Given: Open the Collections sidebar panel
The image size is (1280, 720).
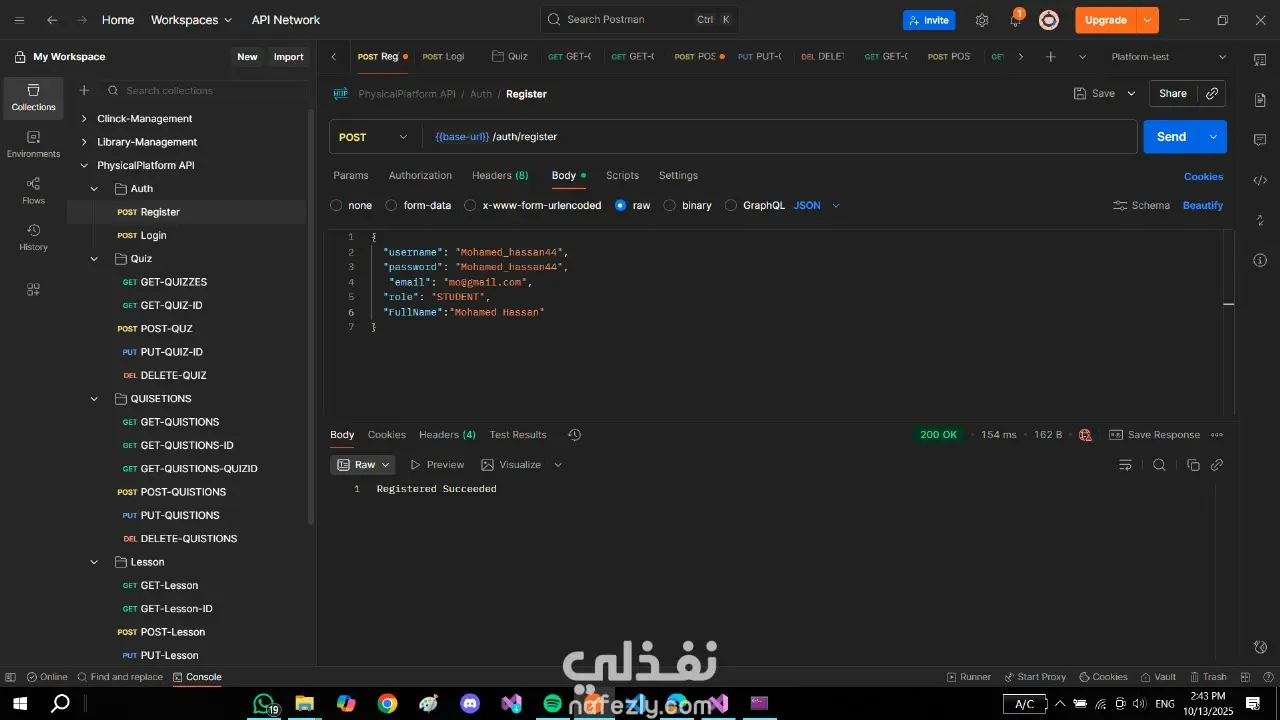Looking at the screenshot, I should coord(34,98).
